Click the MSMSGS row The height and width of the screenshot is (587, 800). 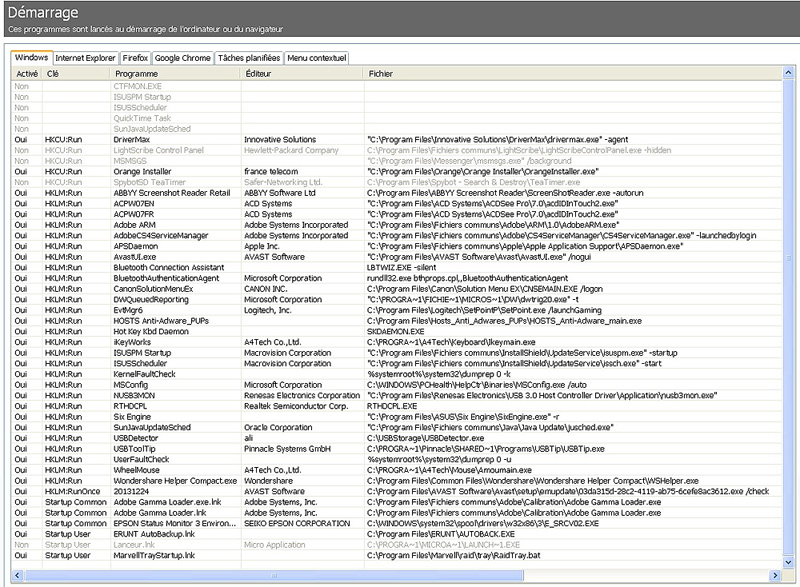(397, 161)
